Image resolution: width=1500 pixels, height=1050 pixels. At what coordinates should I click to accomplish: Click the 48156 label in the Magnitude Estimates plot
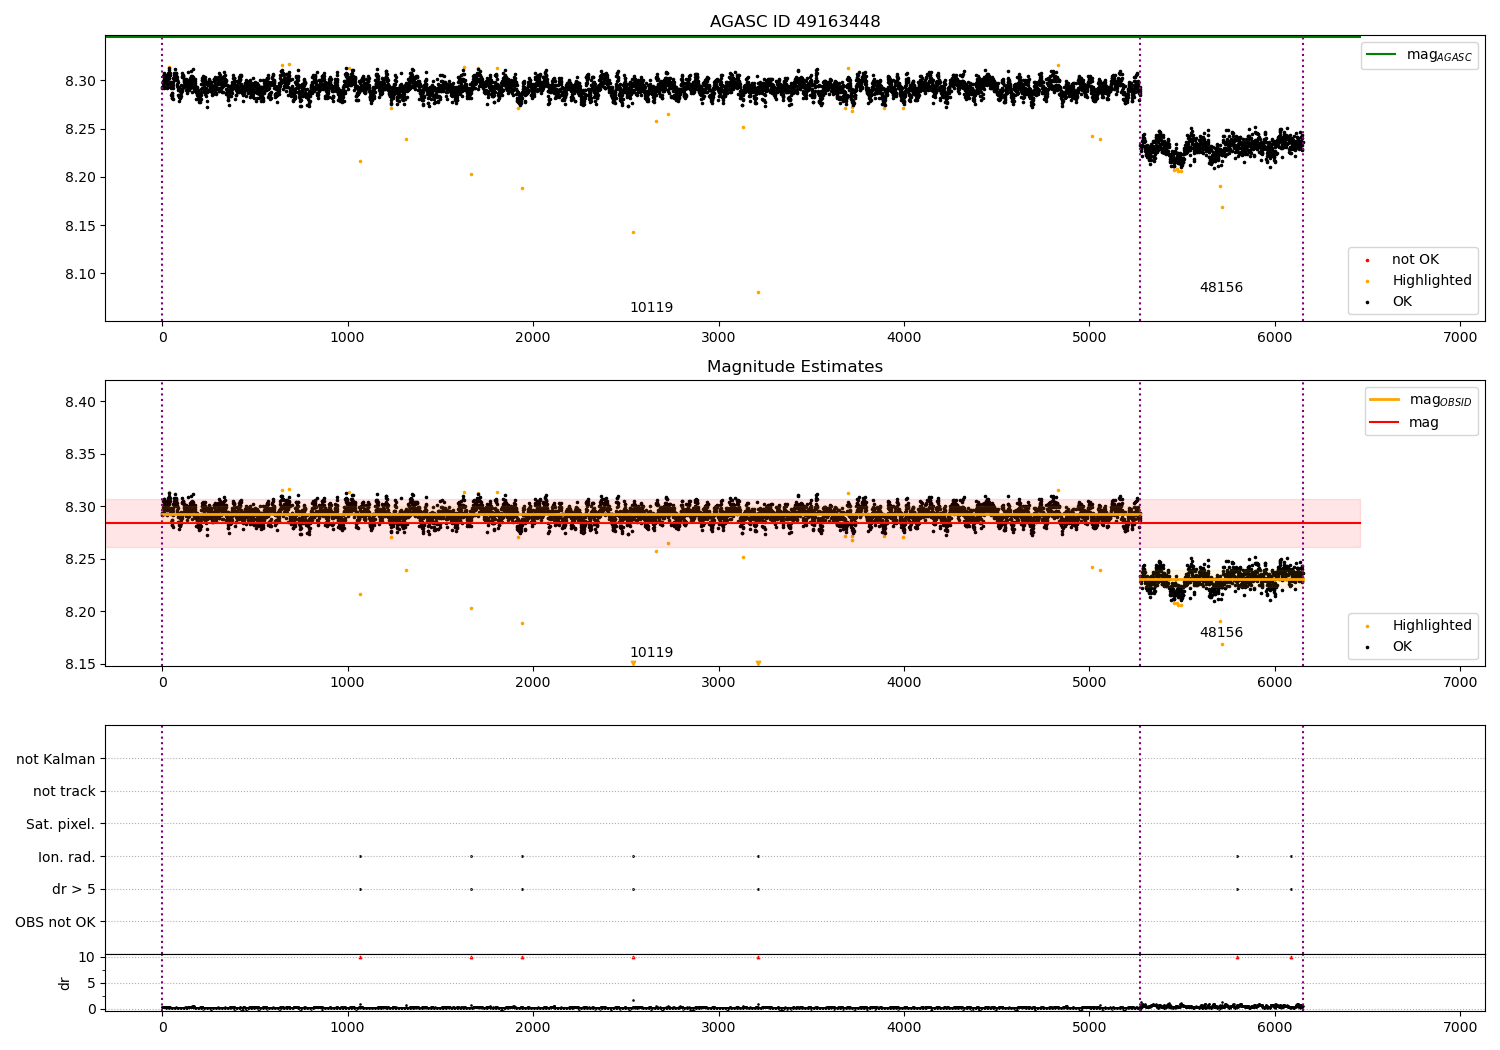click(1221, 633)
